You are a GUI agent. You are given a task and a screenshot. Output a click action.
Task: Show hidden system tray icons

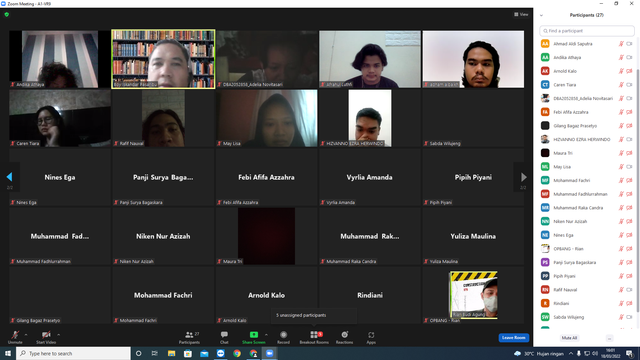coord(571,353)
